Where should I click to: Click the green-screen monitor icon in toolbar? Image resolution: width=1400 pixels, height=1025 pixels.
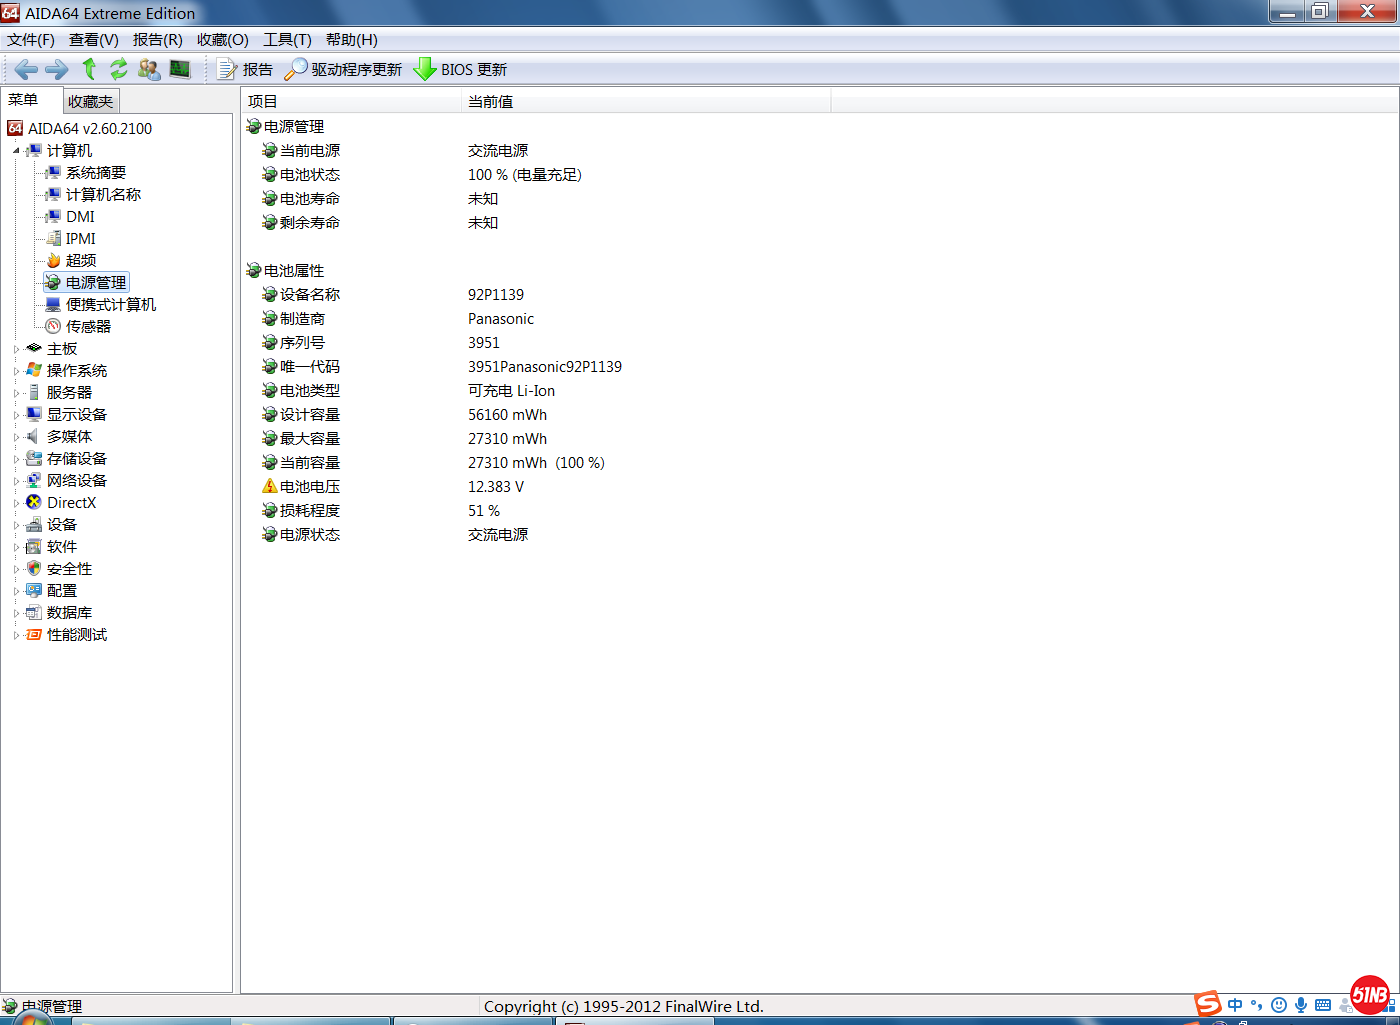click(180, 69)
